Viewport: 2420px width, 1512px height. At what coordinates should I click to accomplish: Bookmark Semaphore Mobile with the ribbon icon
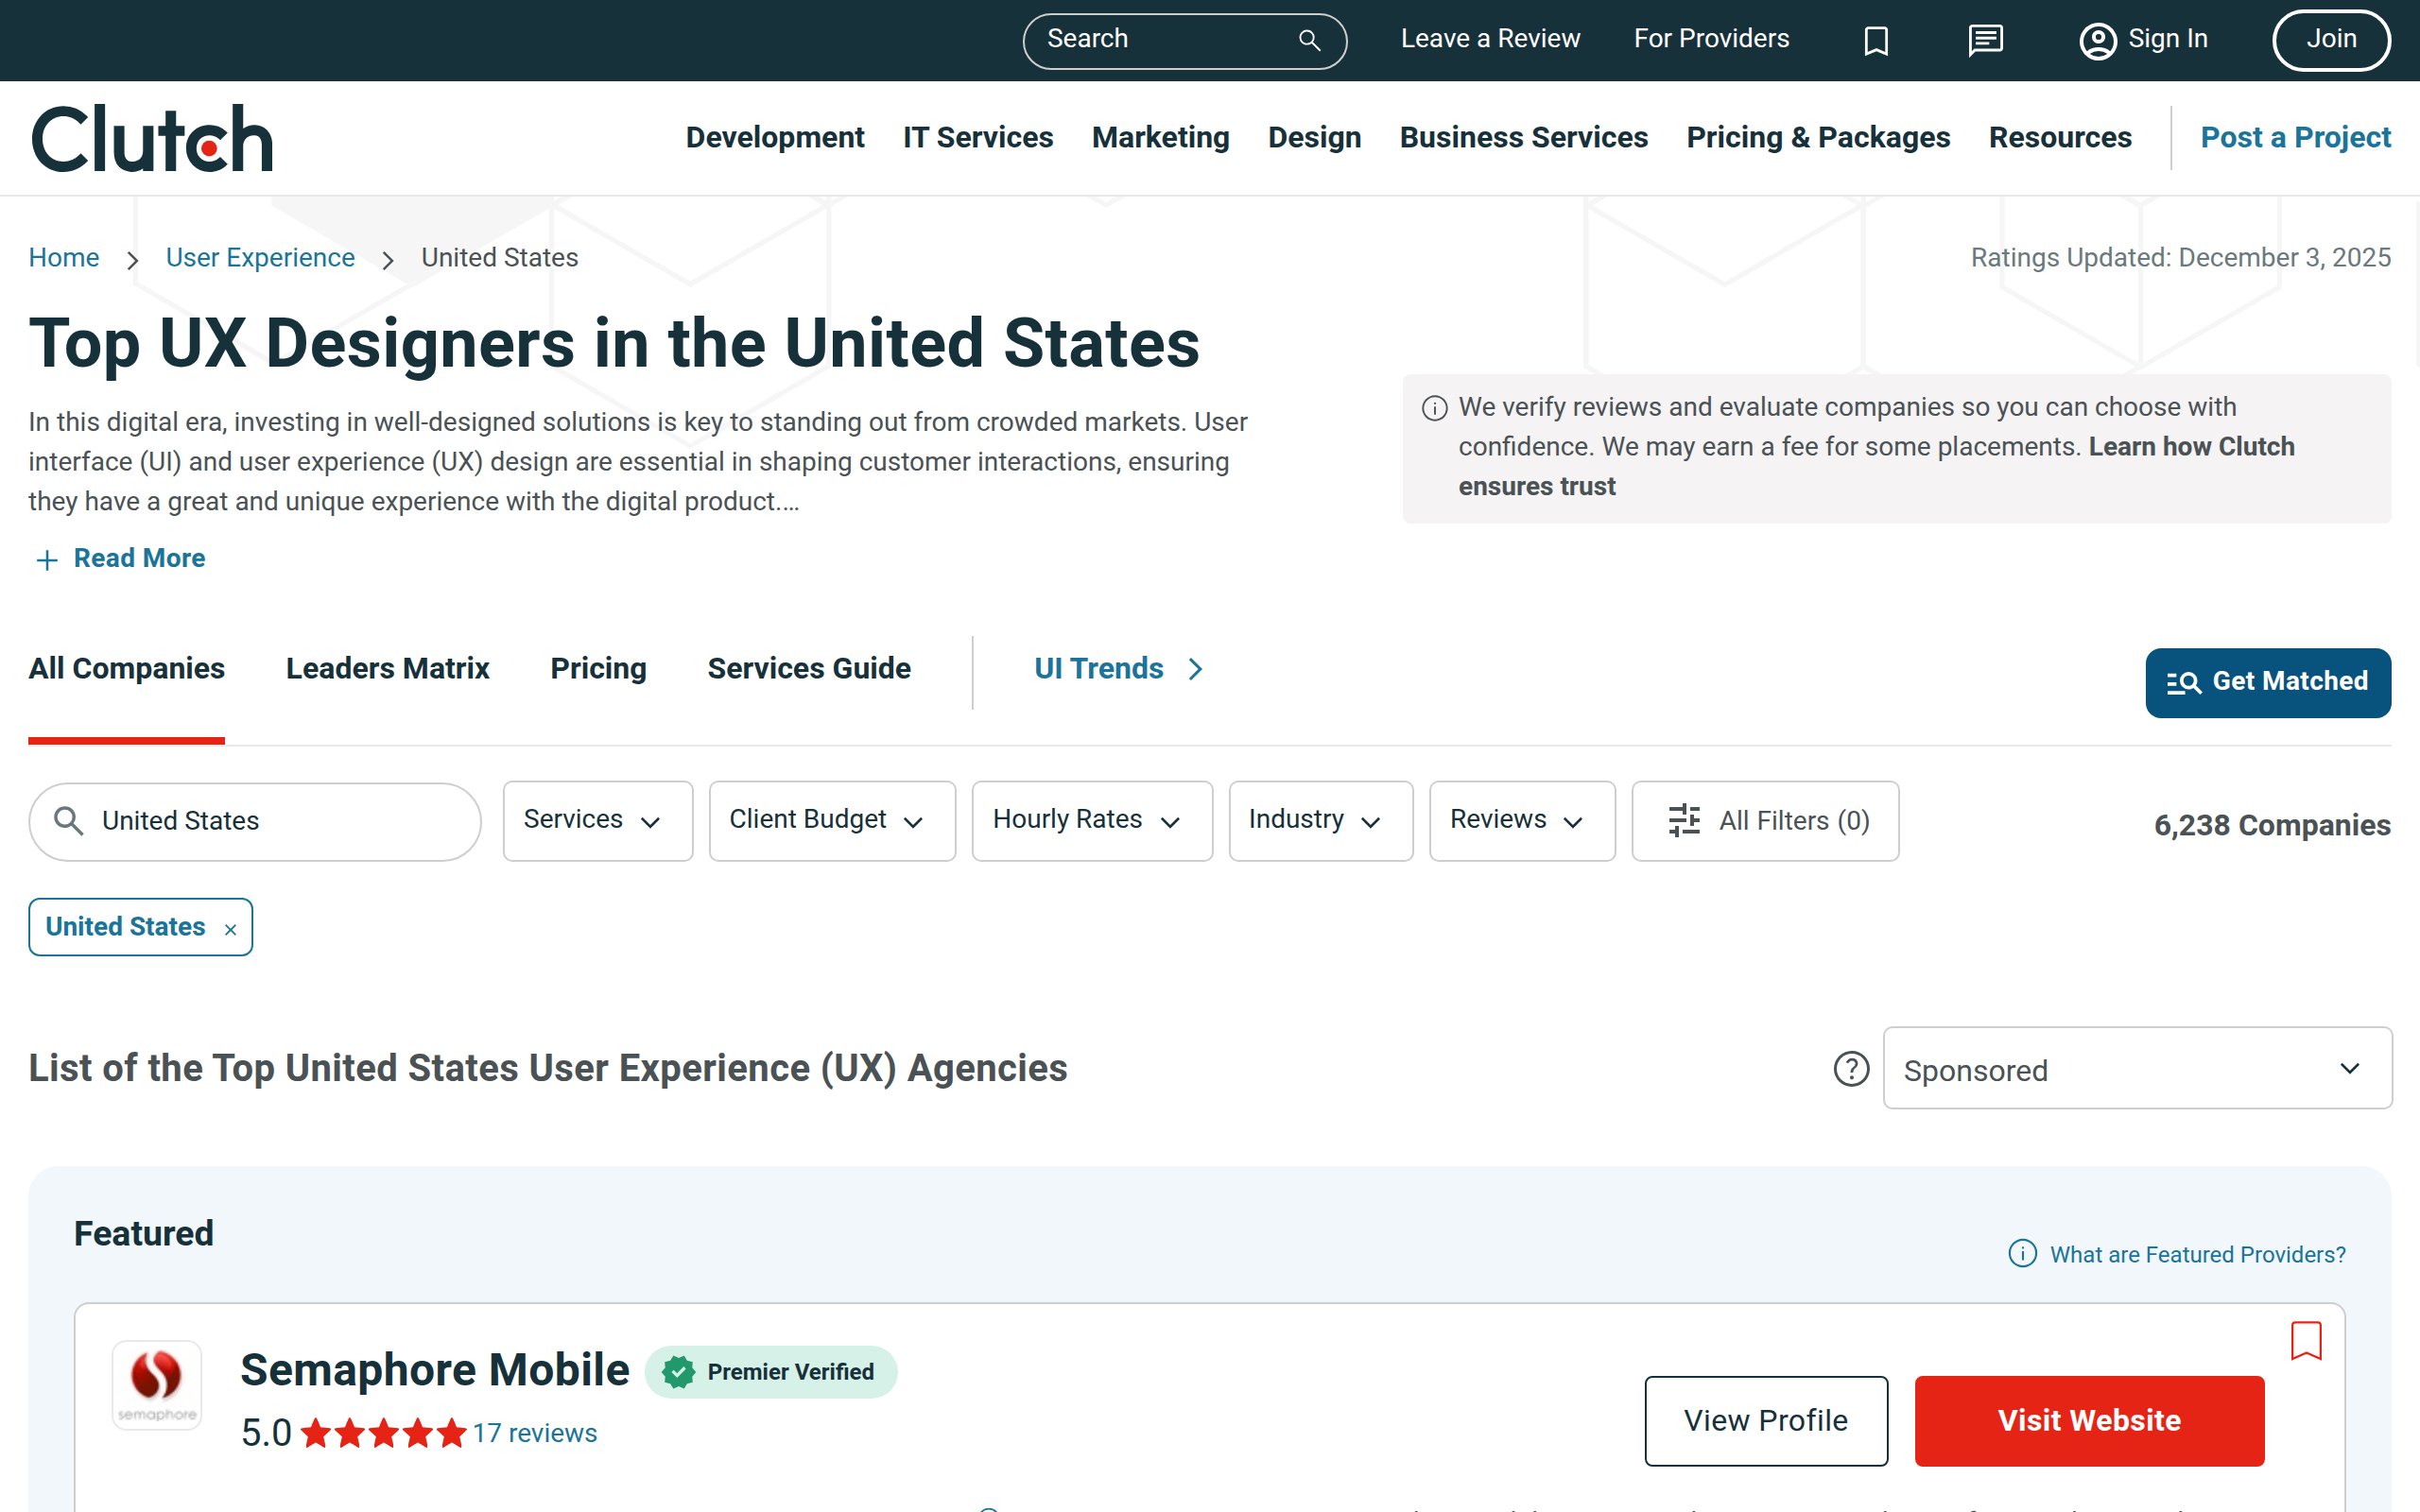click(x=2306, y=1342)
